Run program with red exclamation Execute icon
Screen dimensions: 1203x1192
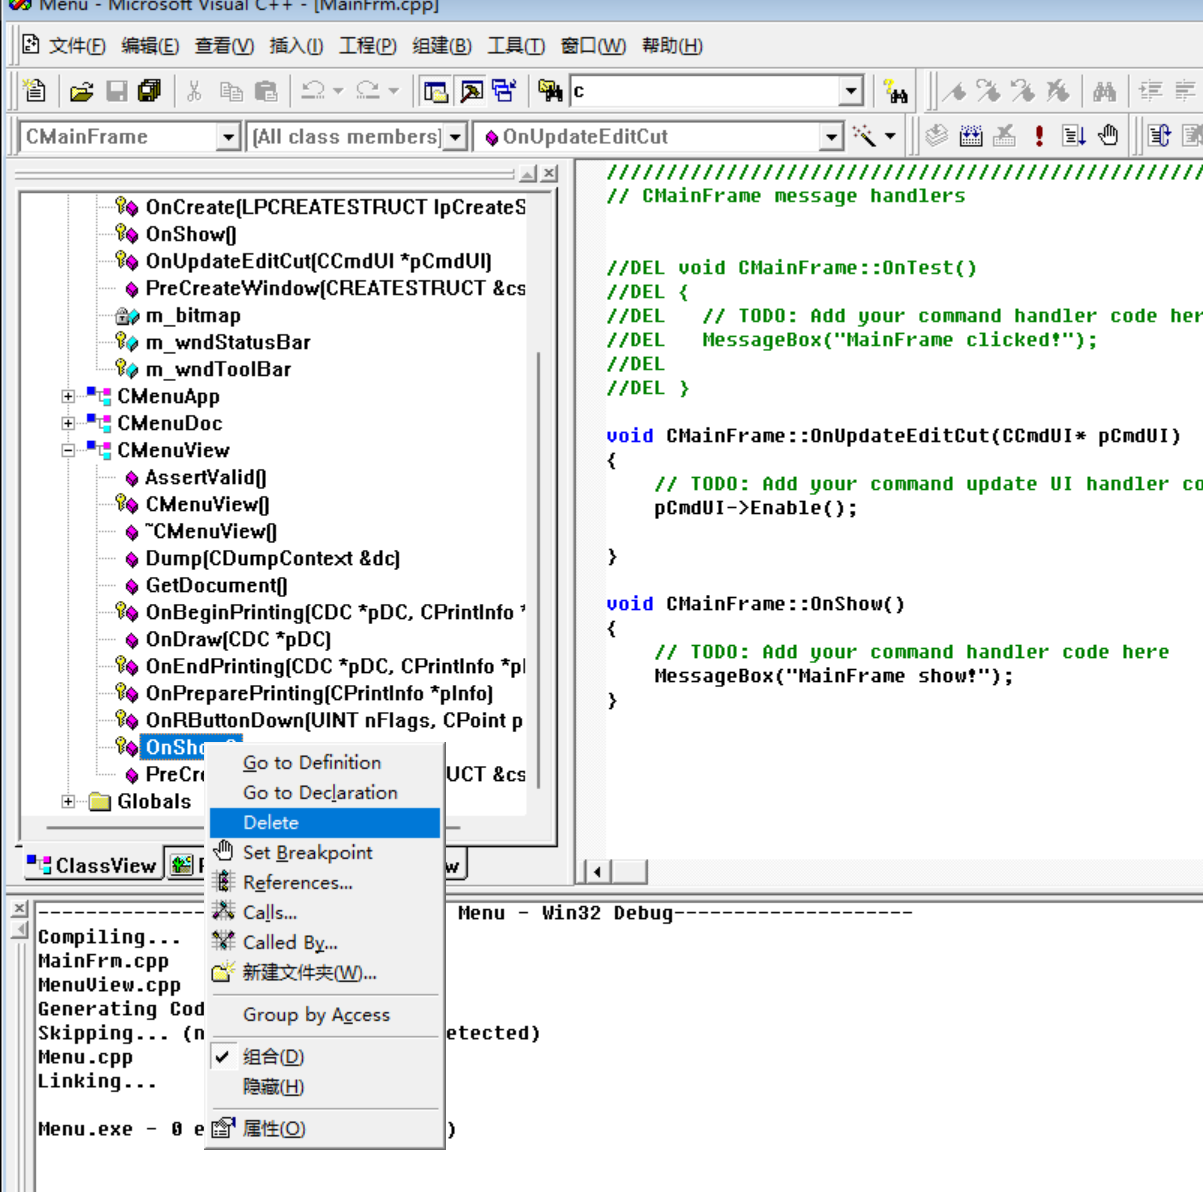(x=1040, y=135)
